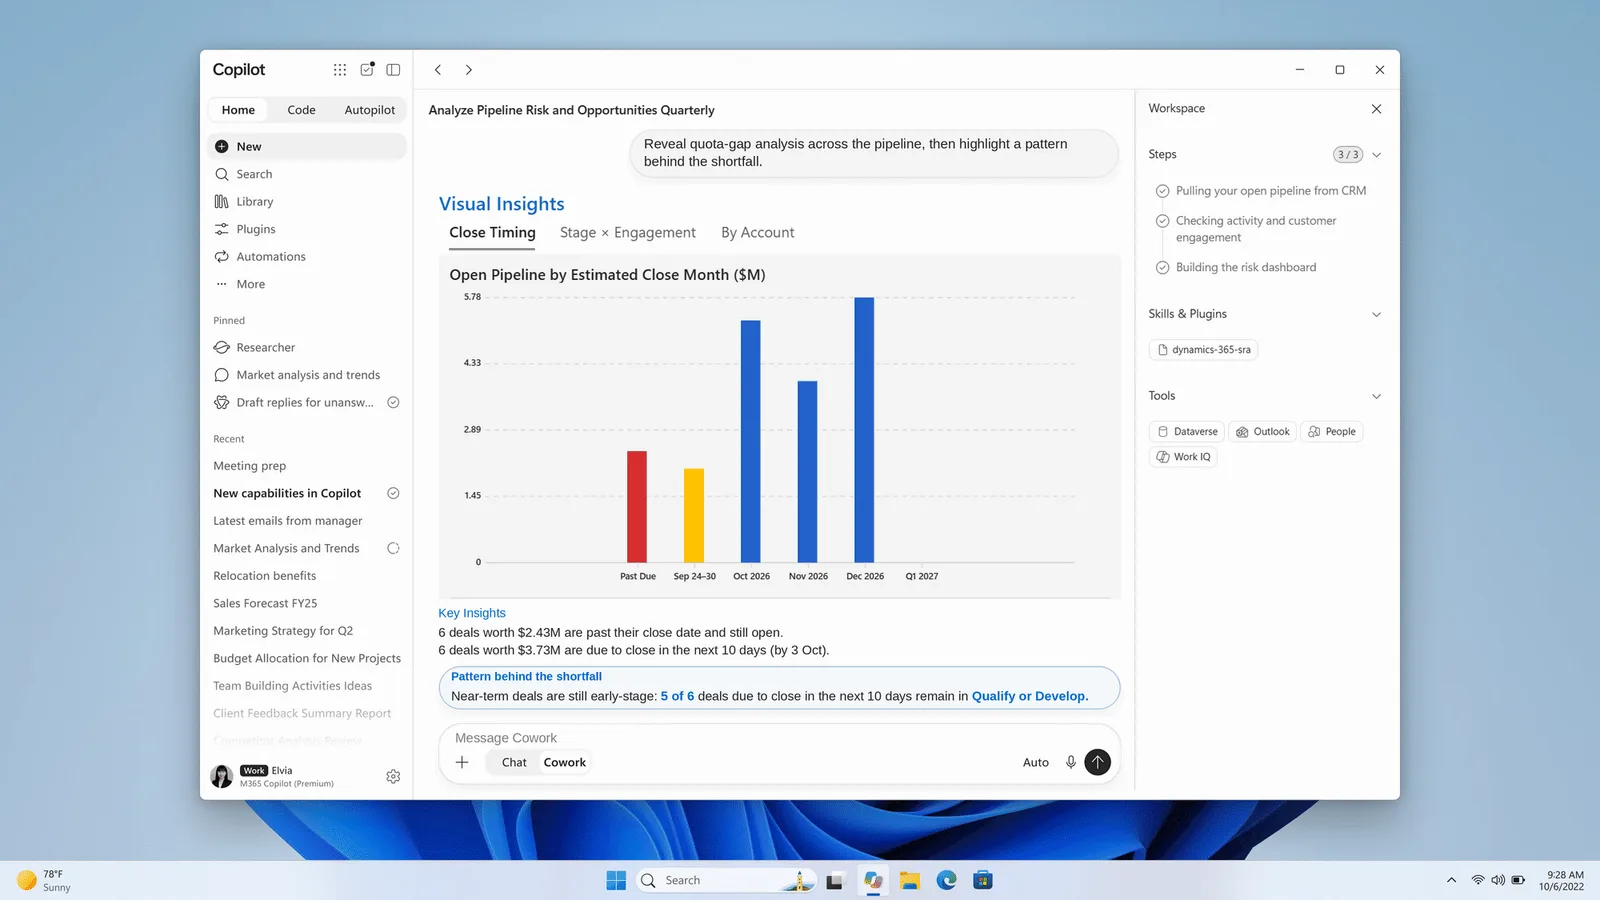
Task: Select the Home tab
Action: click(x=238, y=110)
